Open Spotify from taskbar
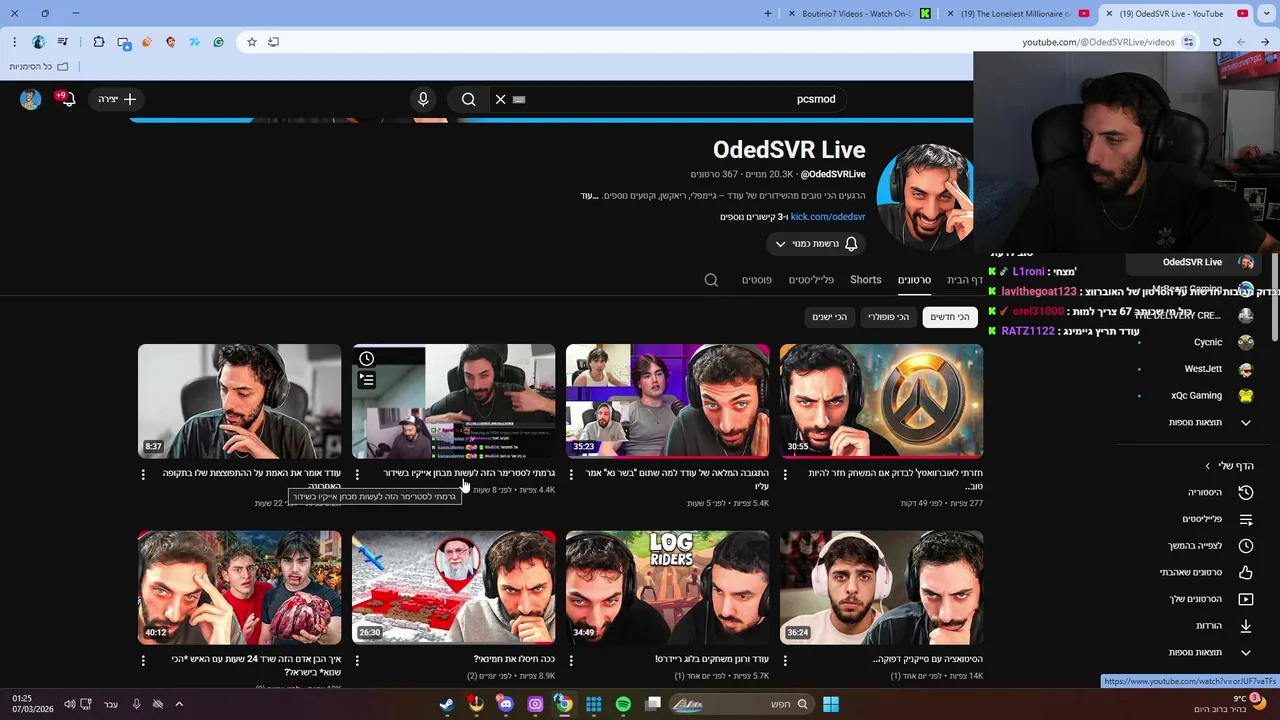The image size is (1280, 720). tap(623, 704)
